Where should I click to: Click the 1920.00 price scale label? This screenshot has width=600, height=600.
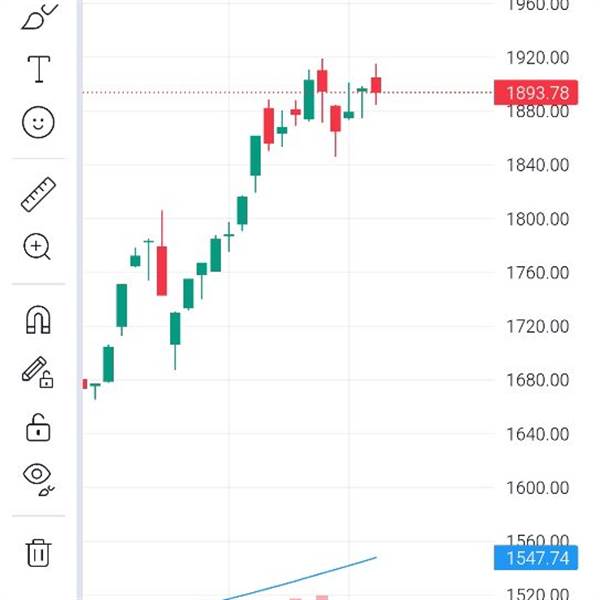point(537,58)
